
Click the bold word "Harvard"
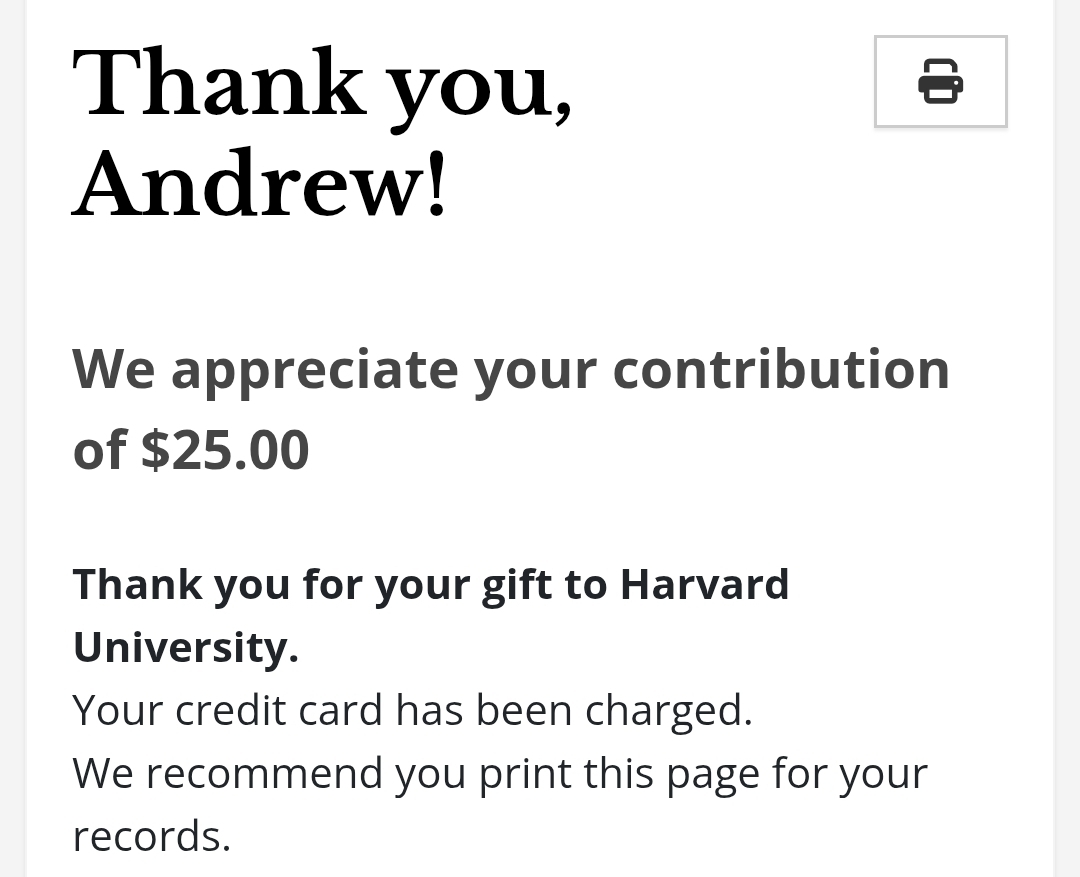(704, 585)
